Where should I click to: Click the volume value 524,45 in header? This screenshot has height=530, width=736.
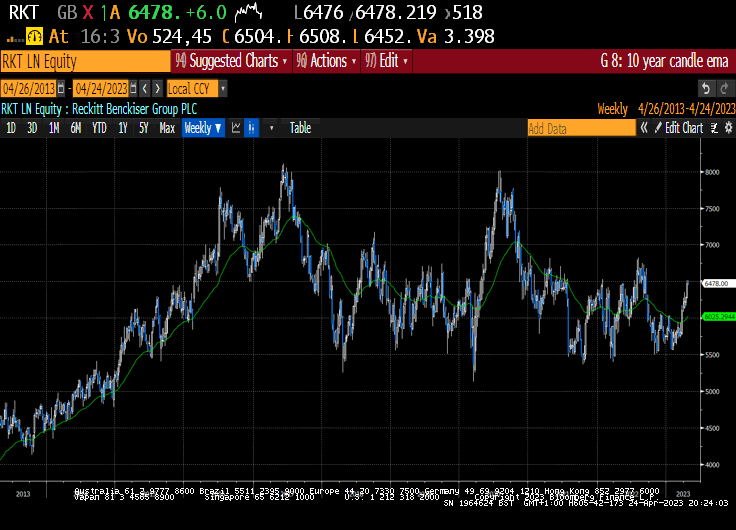(x=182, y=36)
